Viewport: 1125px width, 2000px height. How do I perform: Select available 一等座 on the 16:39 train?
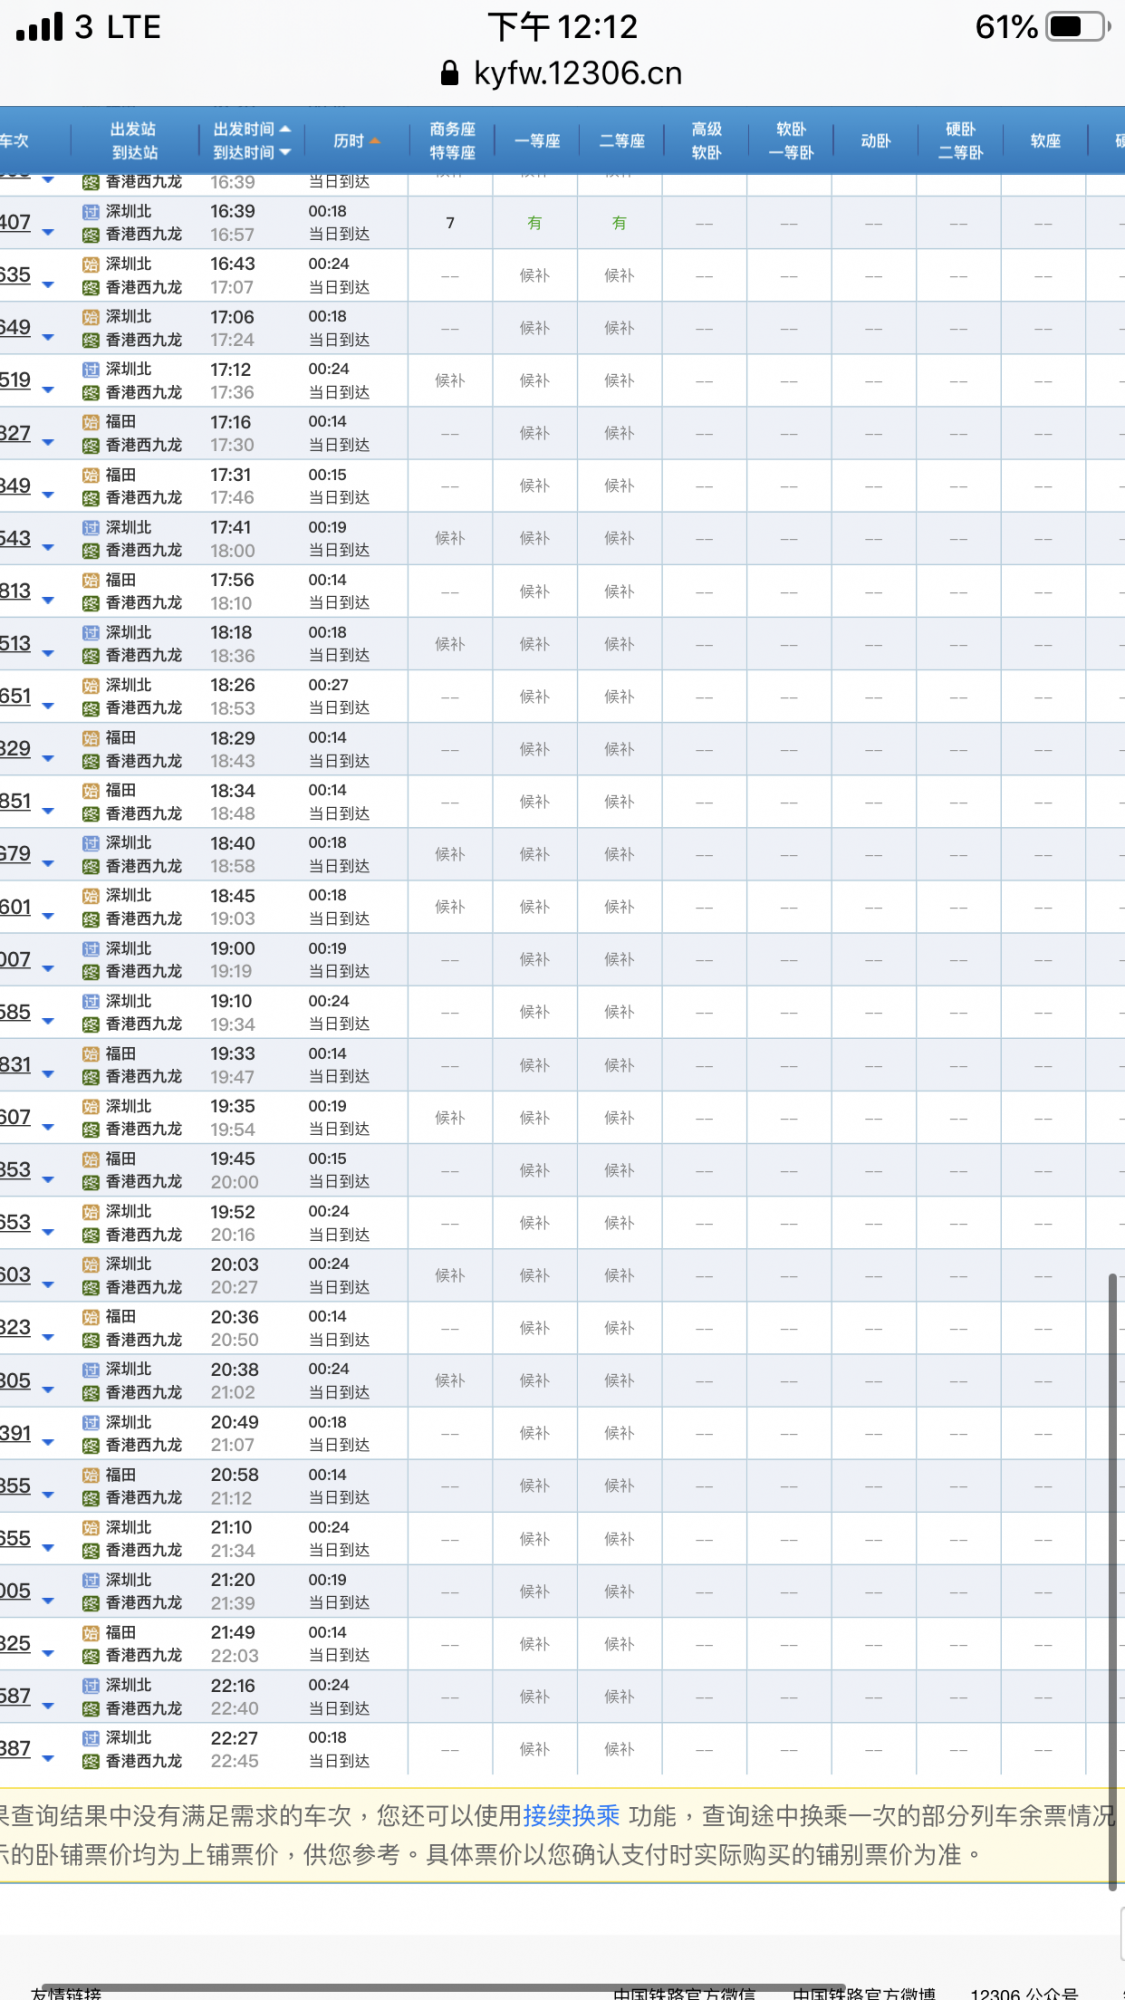(535, 223)
